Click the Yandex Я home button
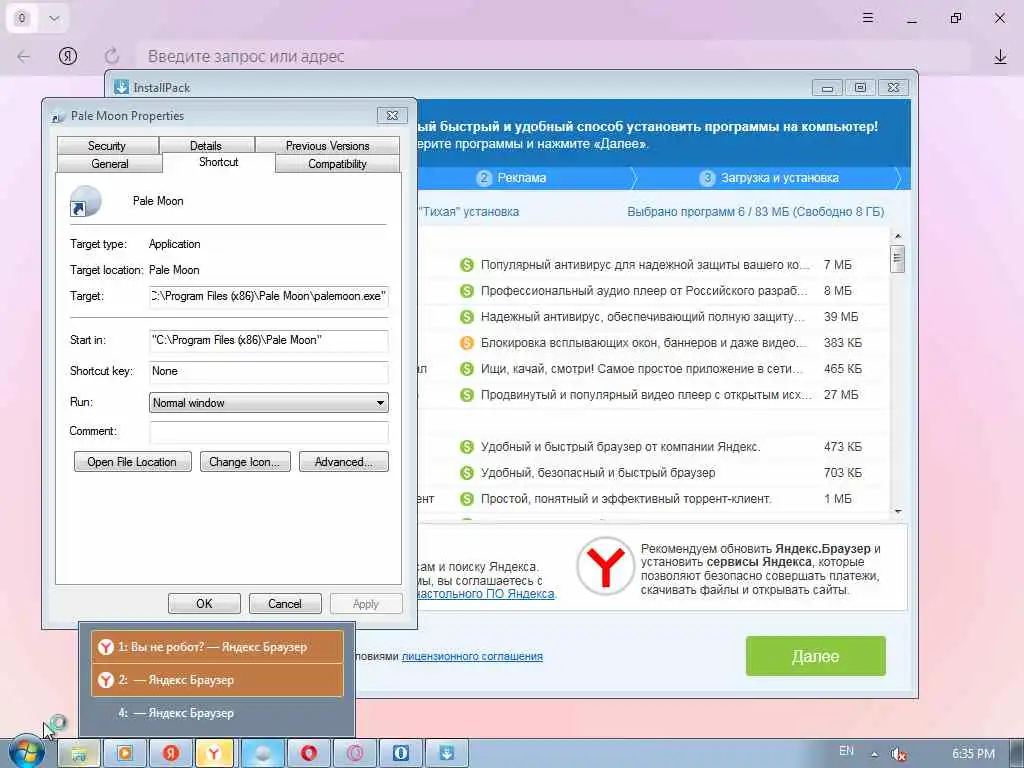1024x768 pixels. click(68, 56)
